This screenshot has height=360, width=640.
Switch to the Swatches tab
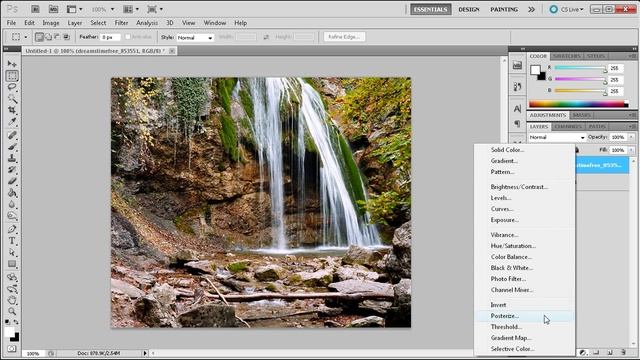(x=567, y=56)
